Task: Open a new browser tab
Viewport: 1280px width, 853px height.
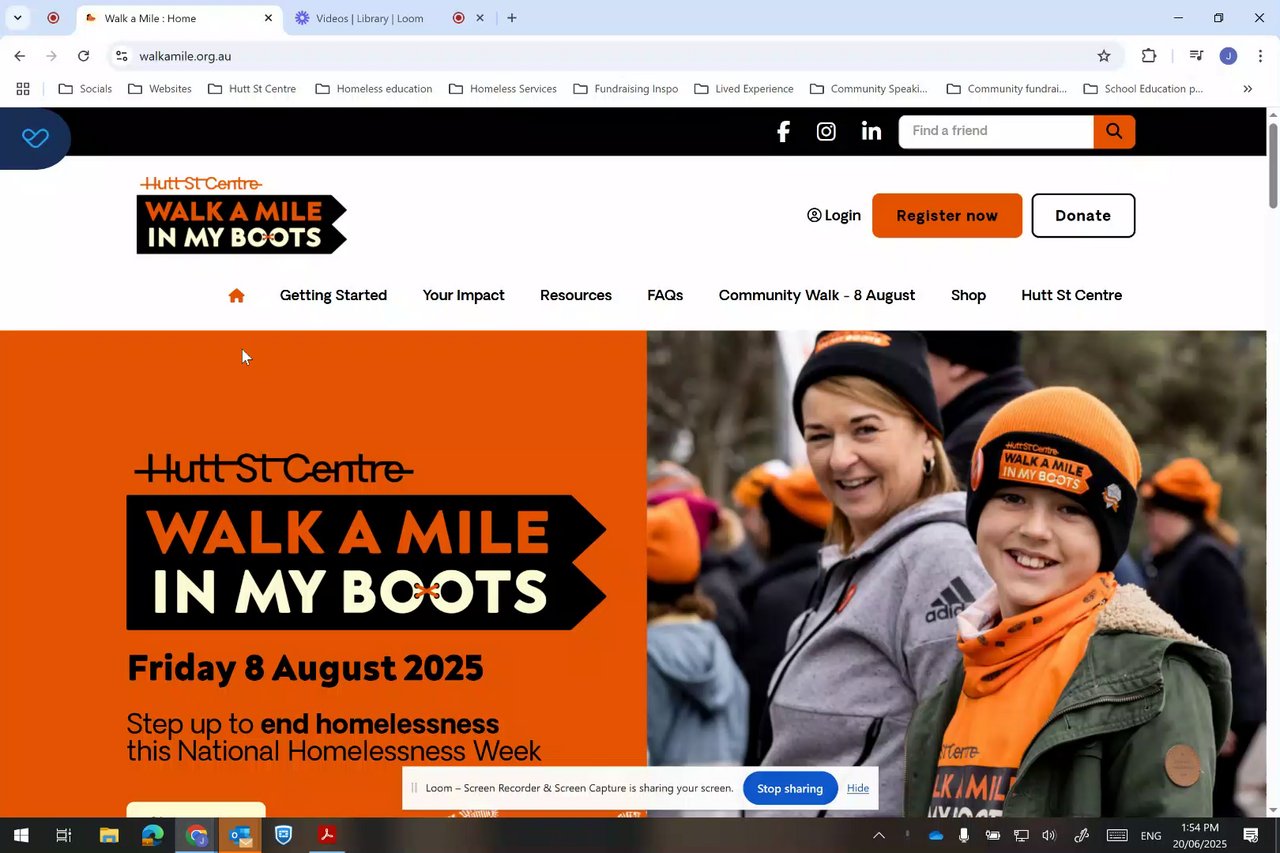Action: coord(512,18)
